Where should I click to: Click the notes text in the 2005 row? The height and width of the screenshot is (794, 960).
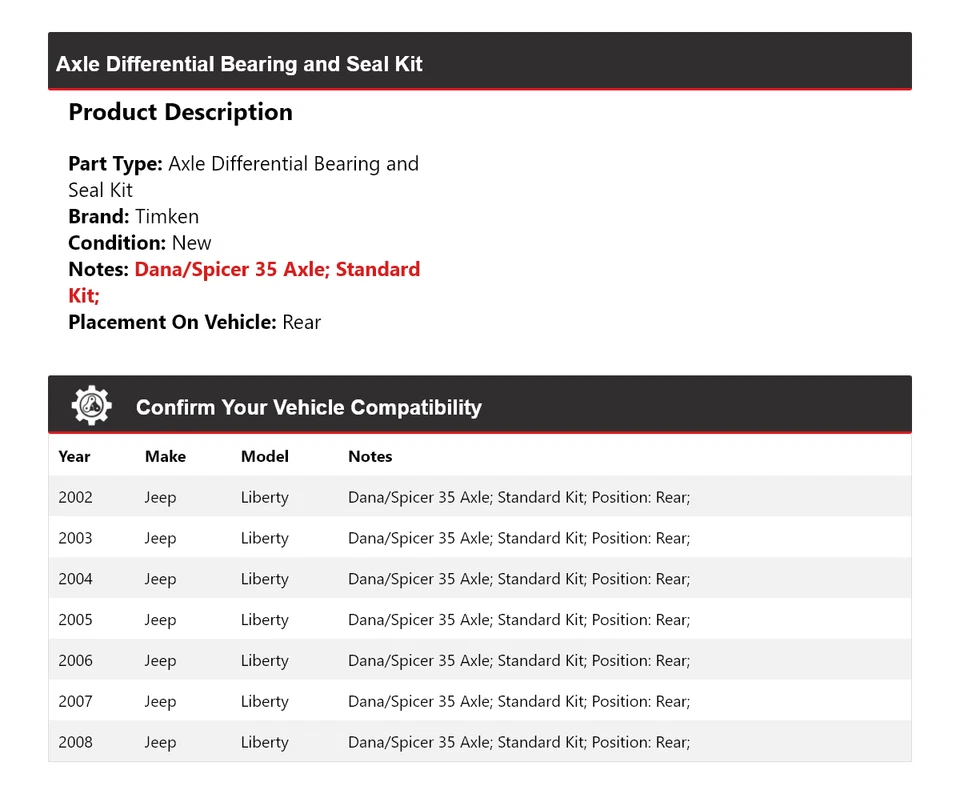click(519, 620)
